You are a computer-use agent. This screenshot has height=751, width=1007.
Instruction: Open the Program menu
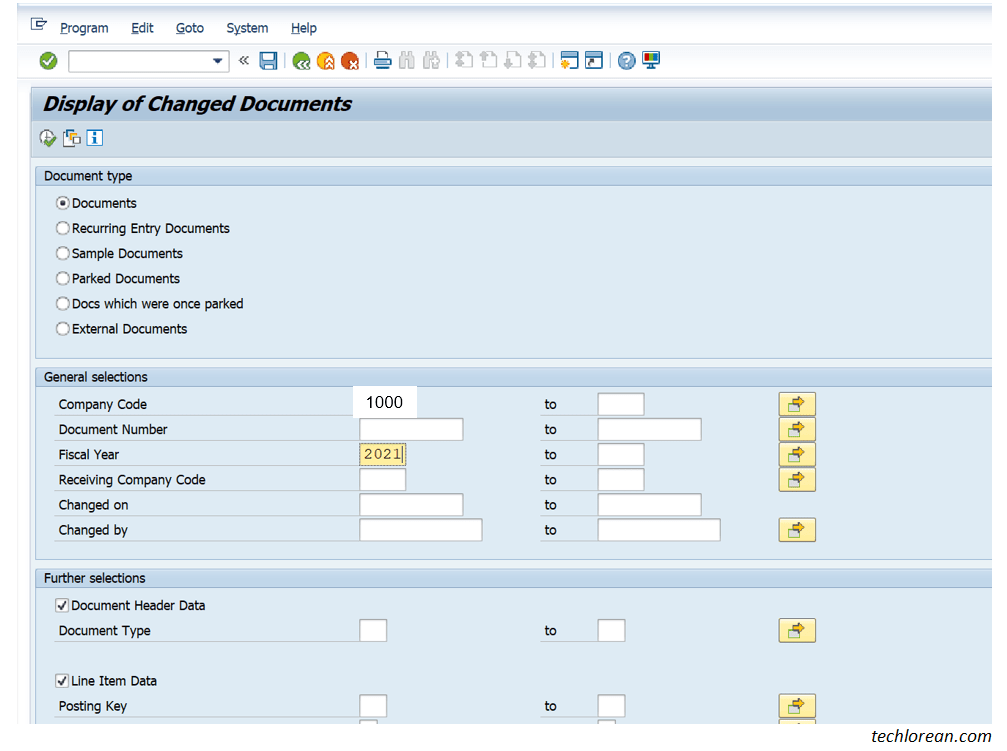84,28
